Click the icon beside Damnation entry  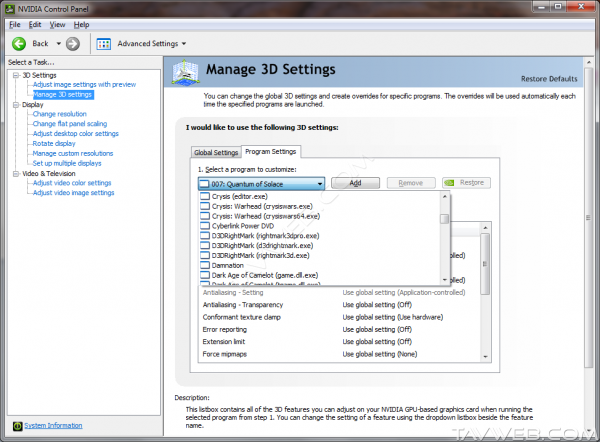205,265
